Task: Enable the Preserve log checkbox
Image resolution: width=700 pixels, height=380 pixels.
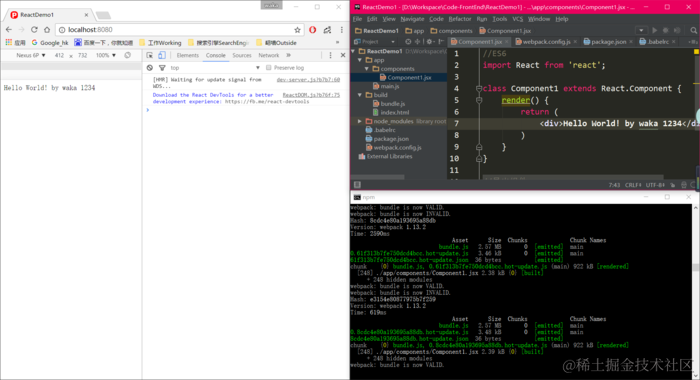Action: click(x=268, y=68)
